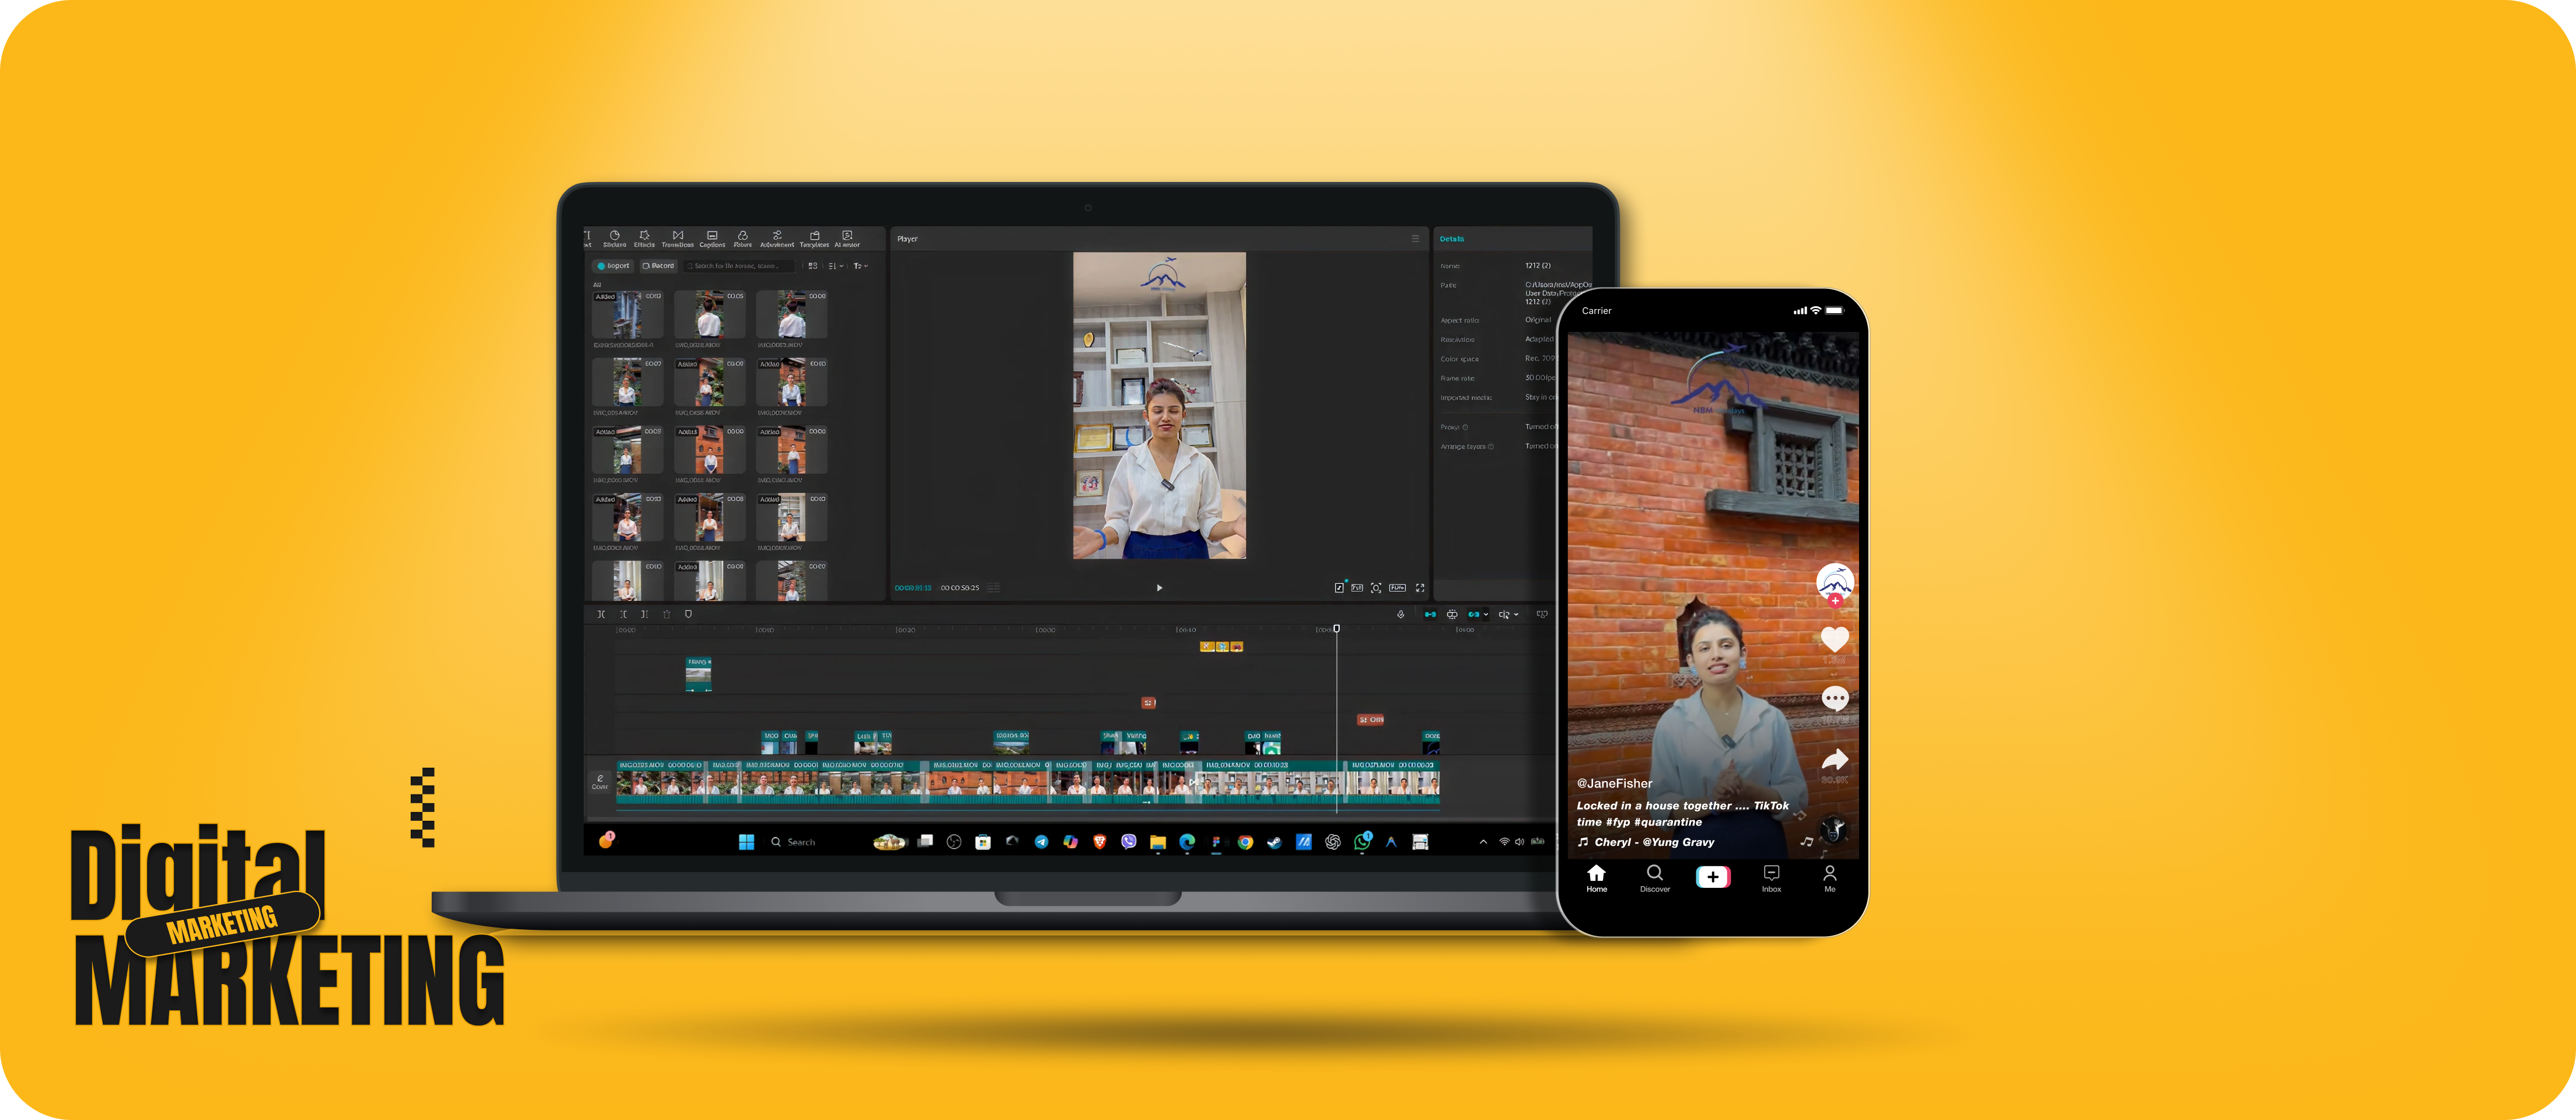Click the player icon with teal dot
The width and height of the screenshot is (2576, 1120).
tap(1340, 588)
